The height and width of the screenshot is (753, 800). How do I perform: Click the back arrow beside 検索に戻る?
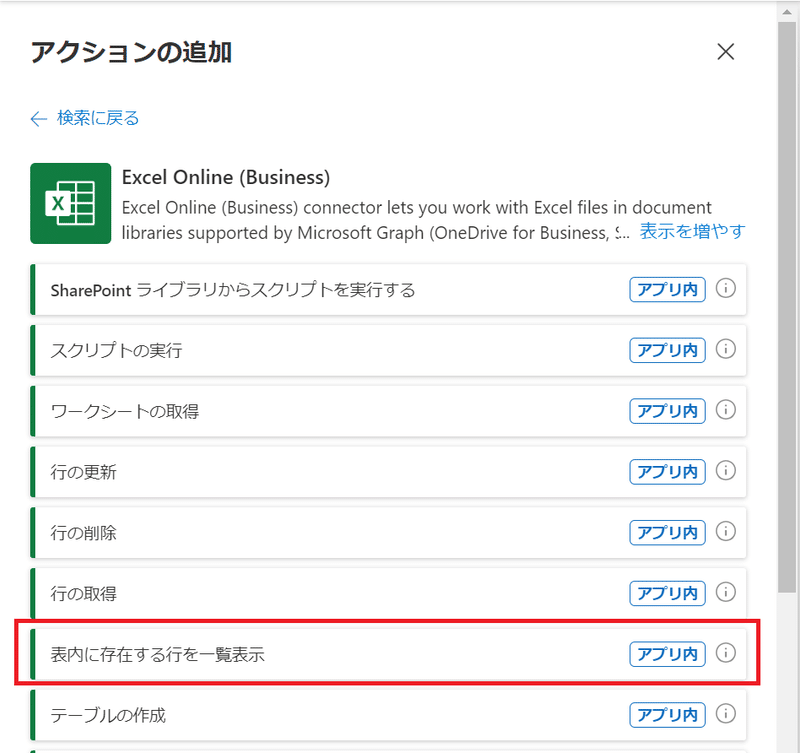coord(39,119)
